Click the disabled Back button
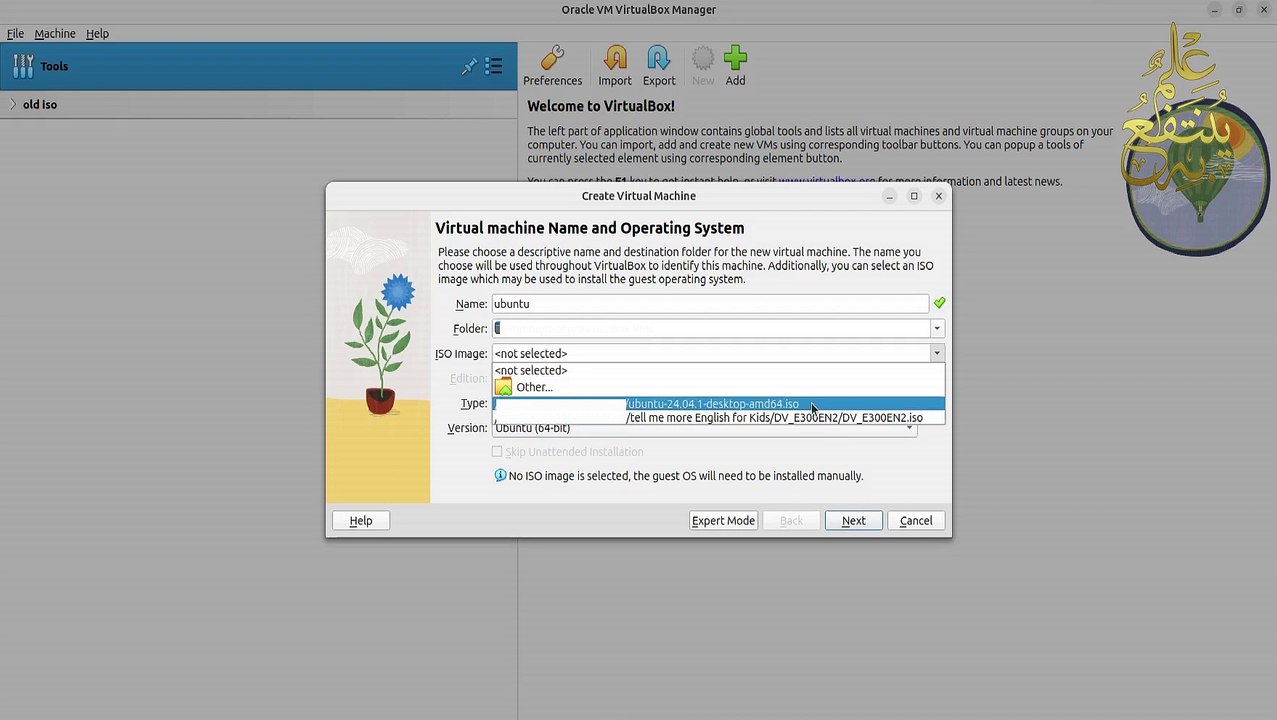Image resolution: width=1277 pixels, height=720 pixels. (x=791, y=520)
